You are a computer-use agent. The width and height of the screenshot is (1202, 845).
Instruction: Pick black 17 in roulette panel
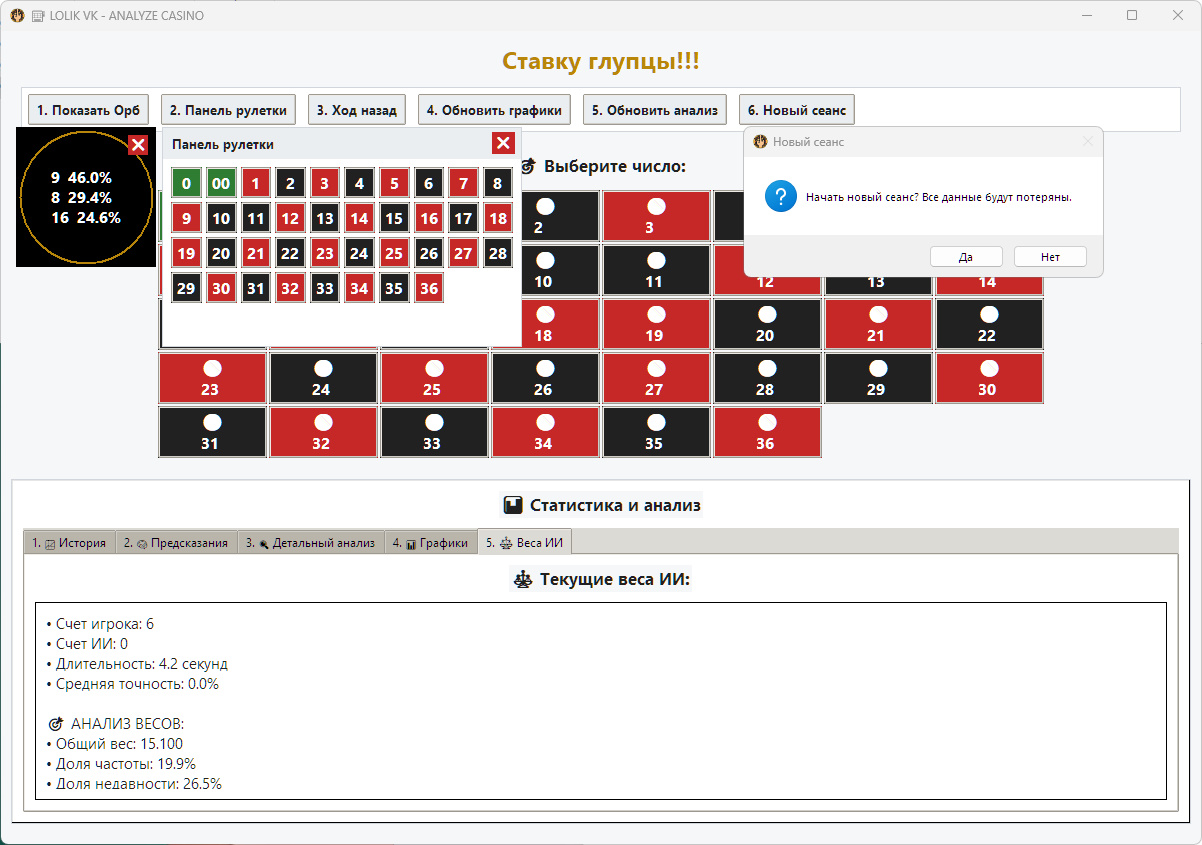(463, 218)
